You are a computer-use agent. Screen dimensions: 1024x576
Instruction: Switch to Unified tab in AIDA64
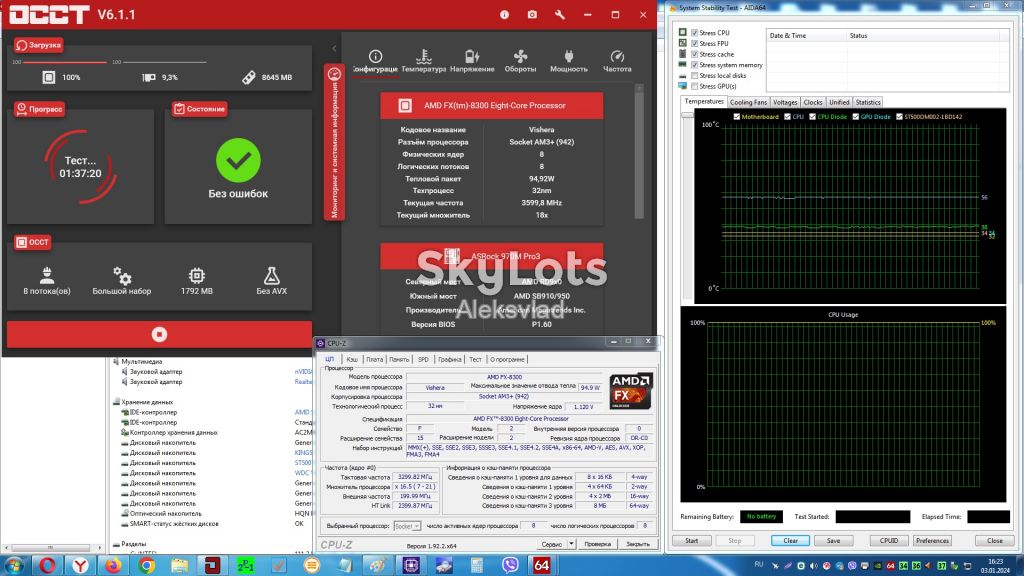click(x=839, y=103)
